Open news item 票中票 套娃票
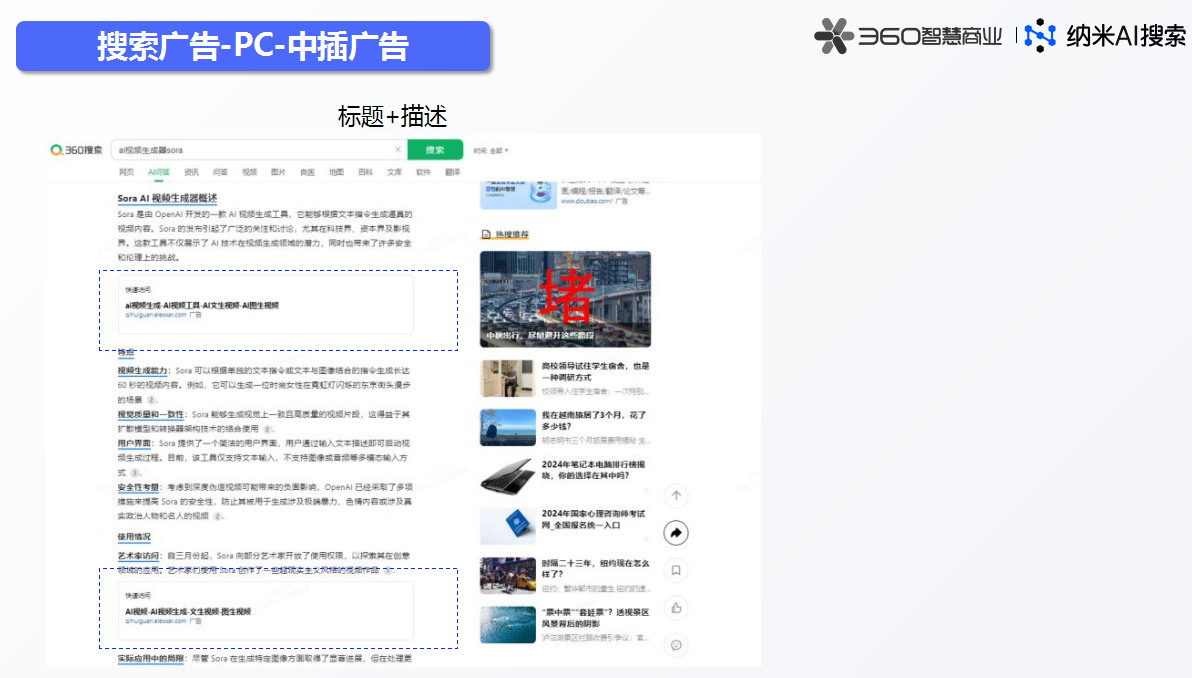Screen dimensions: 1192x678 tap(595, 617)
